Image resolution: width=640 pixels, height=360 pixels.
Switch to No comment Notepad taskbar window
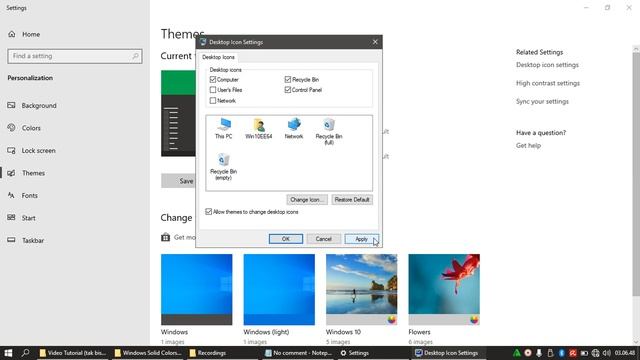298,353
